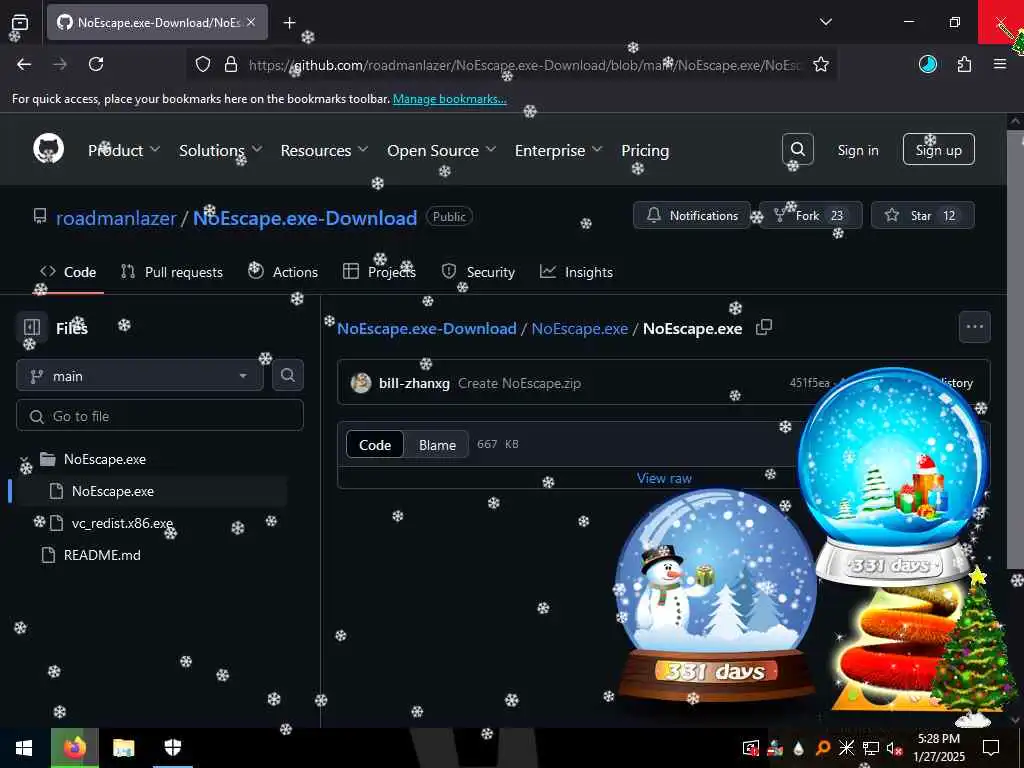Open the Projects tab
The width and height of the screenshot is (1024, 768).
click(x=379, y=272)
